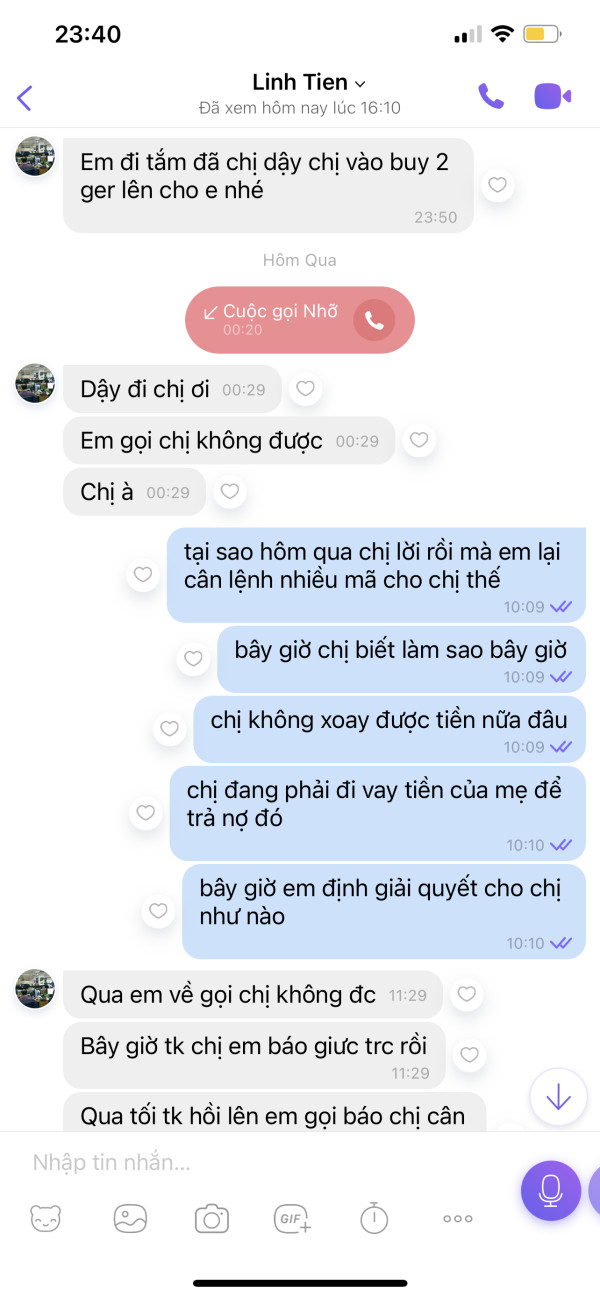
Task: Like the "Dậy đi chị ơi" message
Action: (306, 389)
